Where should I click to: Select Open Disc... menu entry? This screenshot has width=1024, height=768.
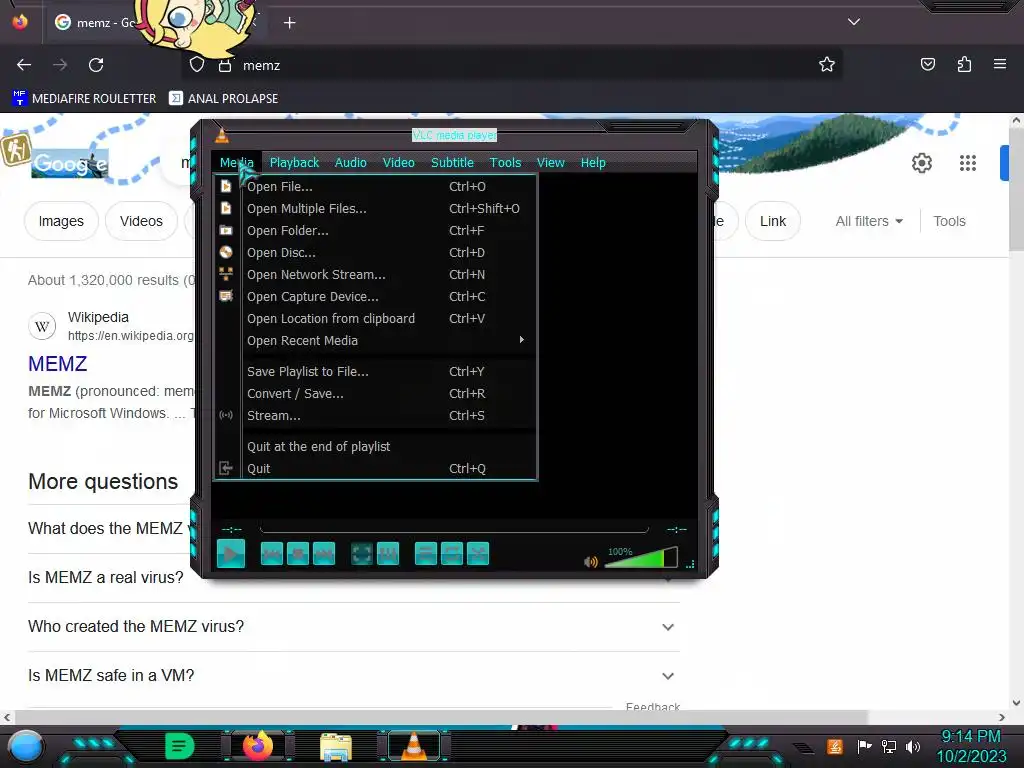(x=376, y=253)
